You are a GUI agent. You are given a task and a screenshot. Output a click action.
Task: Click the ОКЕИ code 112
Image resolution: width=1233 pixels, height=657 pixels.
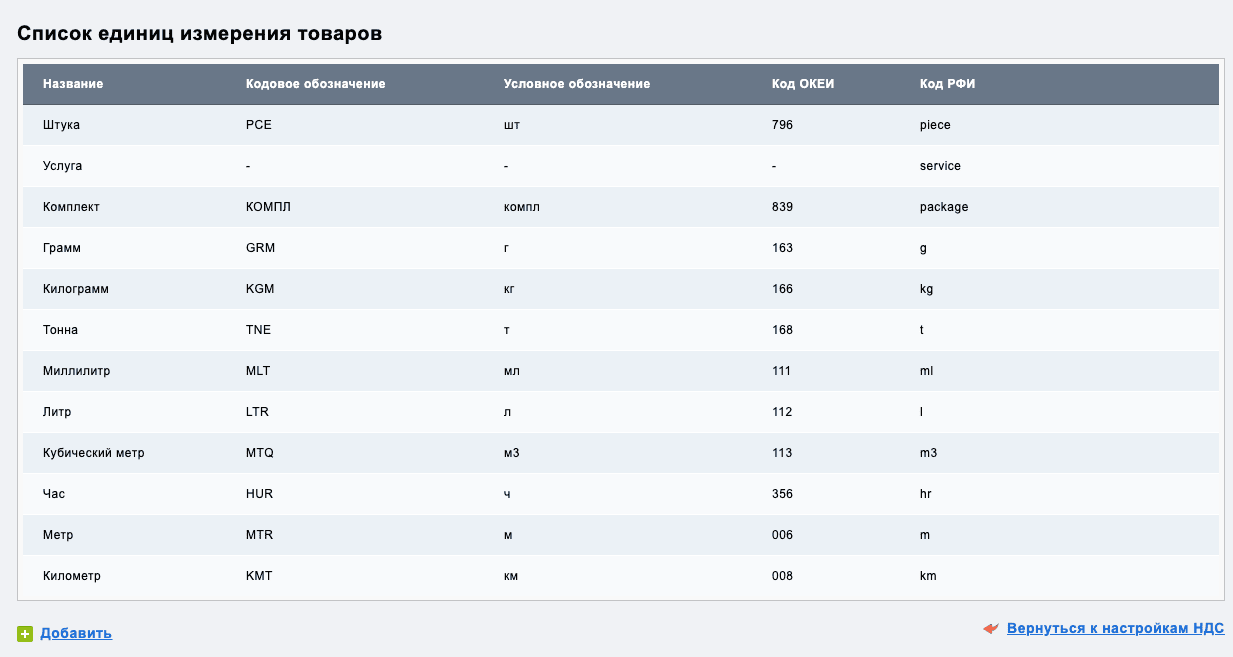782,412
